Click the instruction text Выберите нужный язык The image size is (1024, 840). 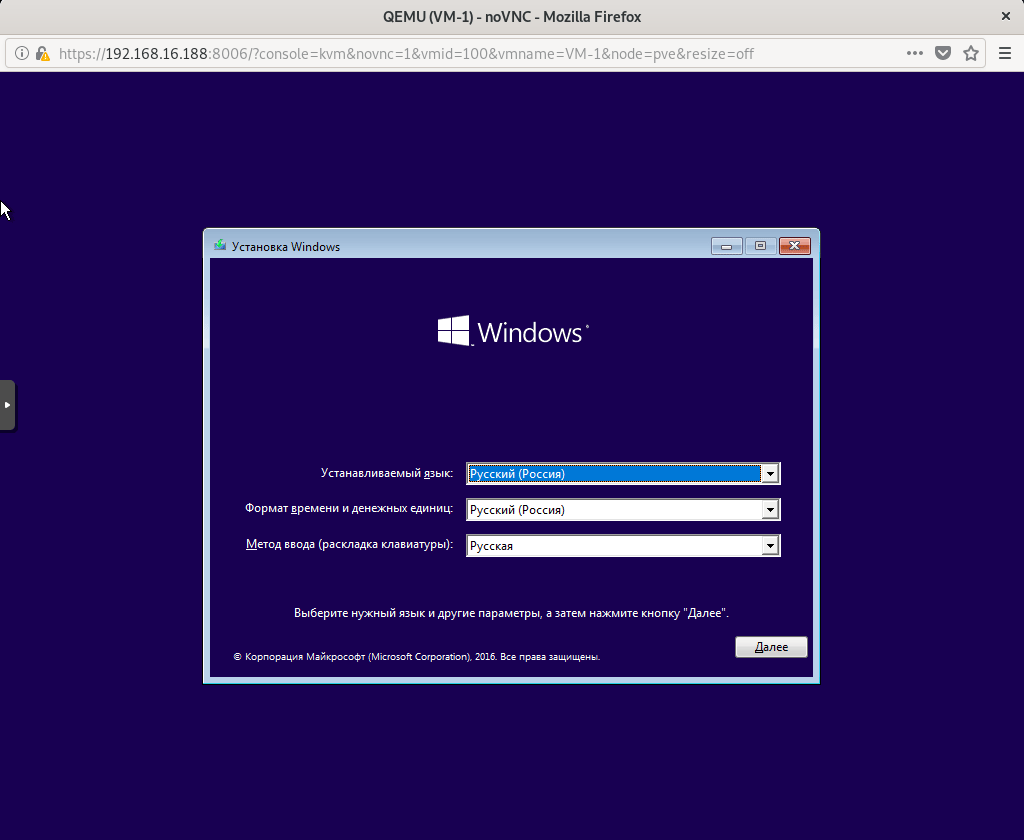[x=511, y=613]
